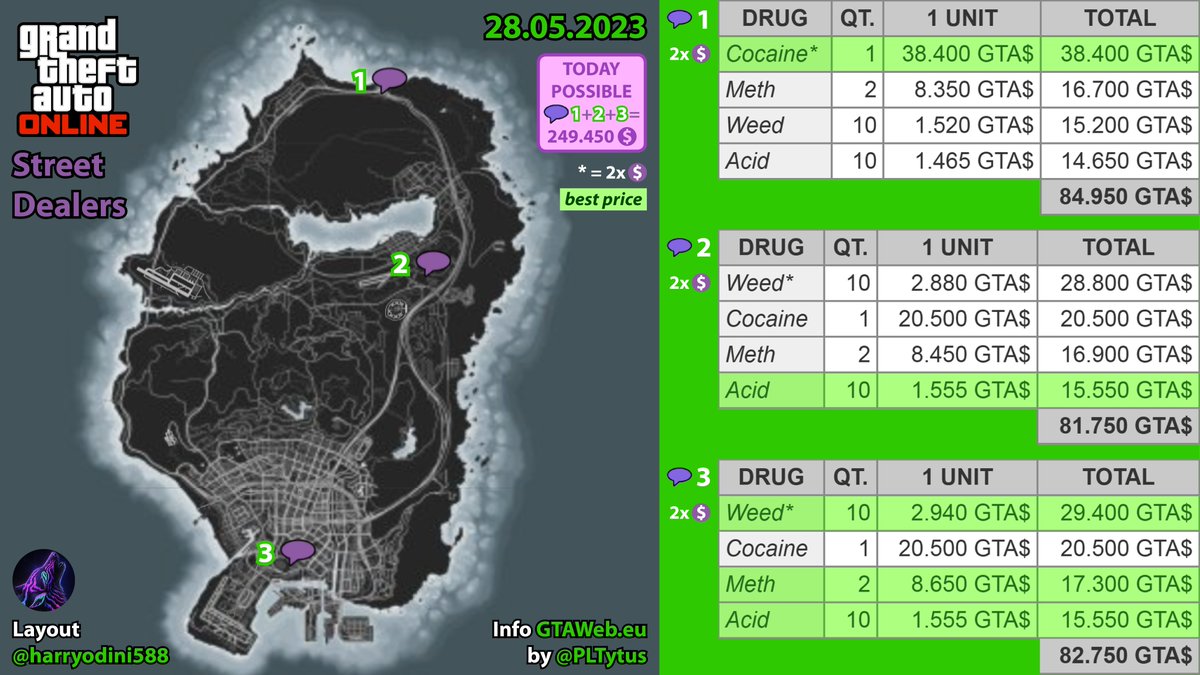1200x675 pixels.
Task: Click the speech bubble icon heading dealer 3 table
Action: pos(681,476)
